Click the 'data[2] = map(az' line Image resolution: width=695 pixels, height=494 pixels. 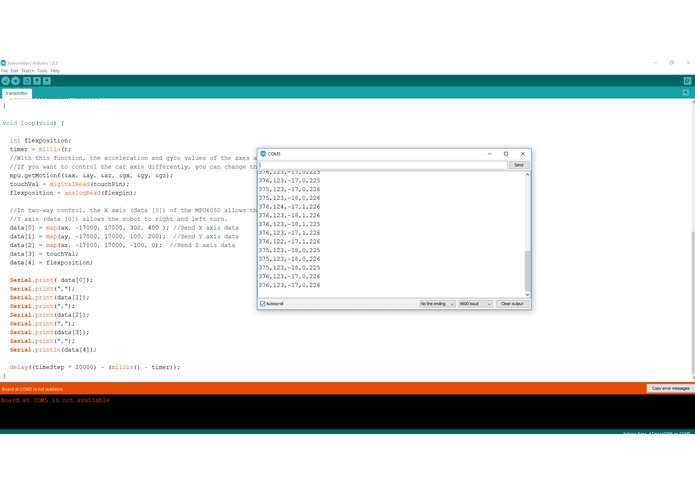(x=122, y=245)
